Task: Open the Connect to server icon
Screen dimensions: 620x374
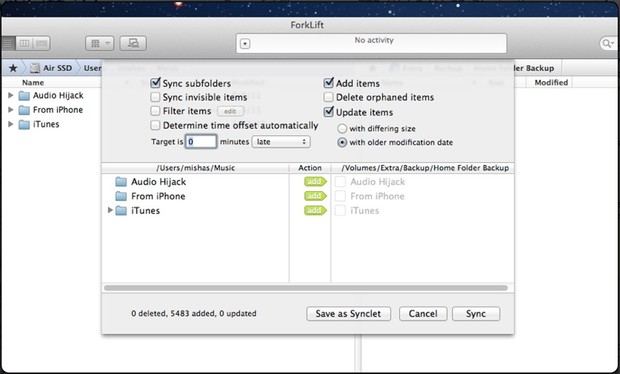Action: click(x=133, y=43)
